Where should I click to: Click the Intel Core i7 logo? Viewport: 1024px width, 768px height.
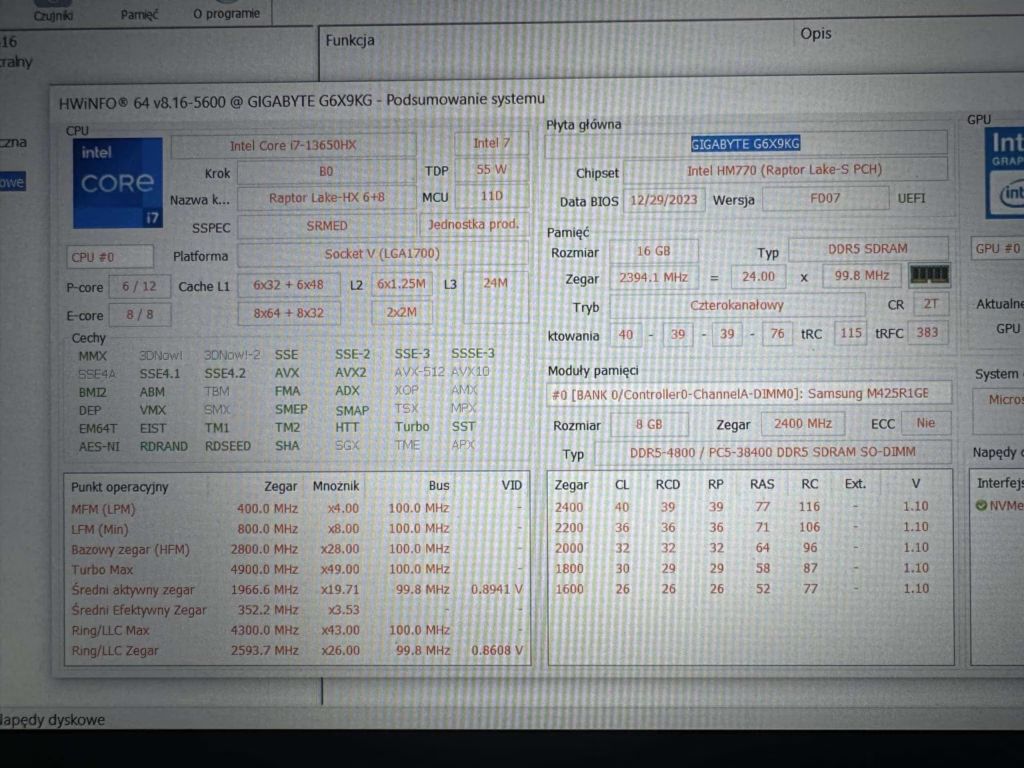pyautogui.click(x=118, y=184)
